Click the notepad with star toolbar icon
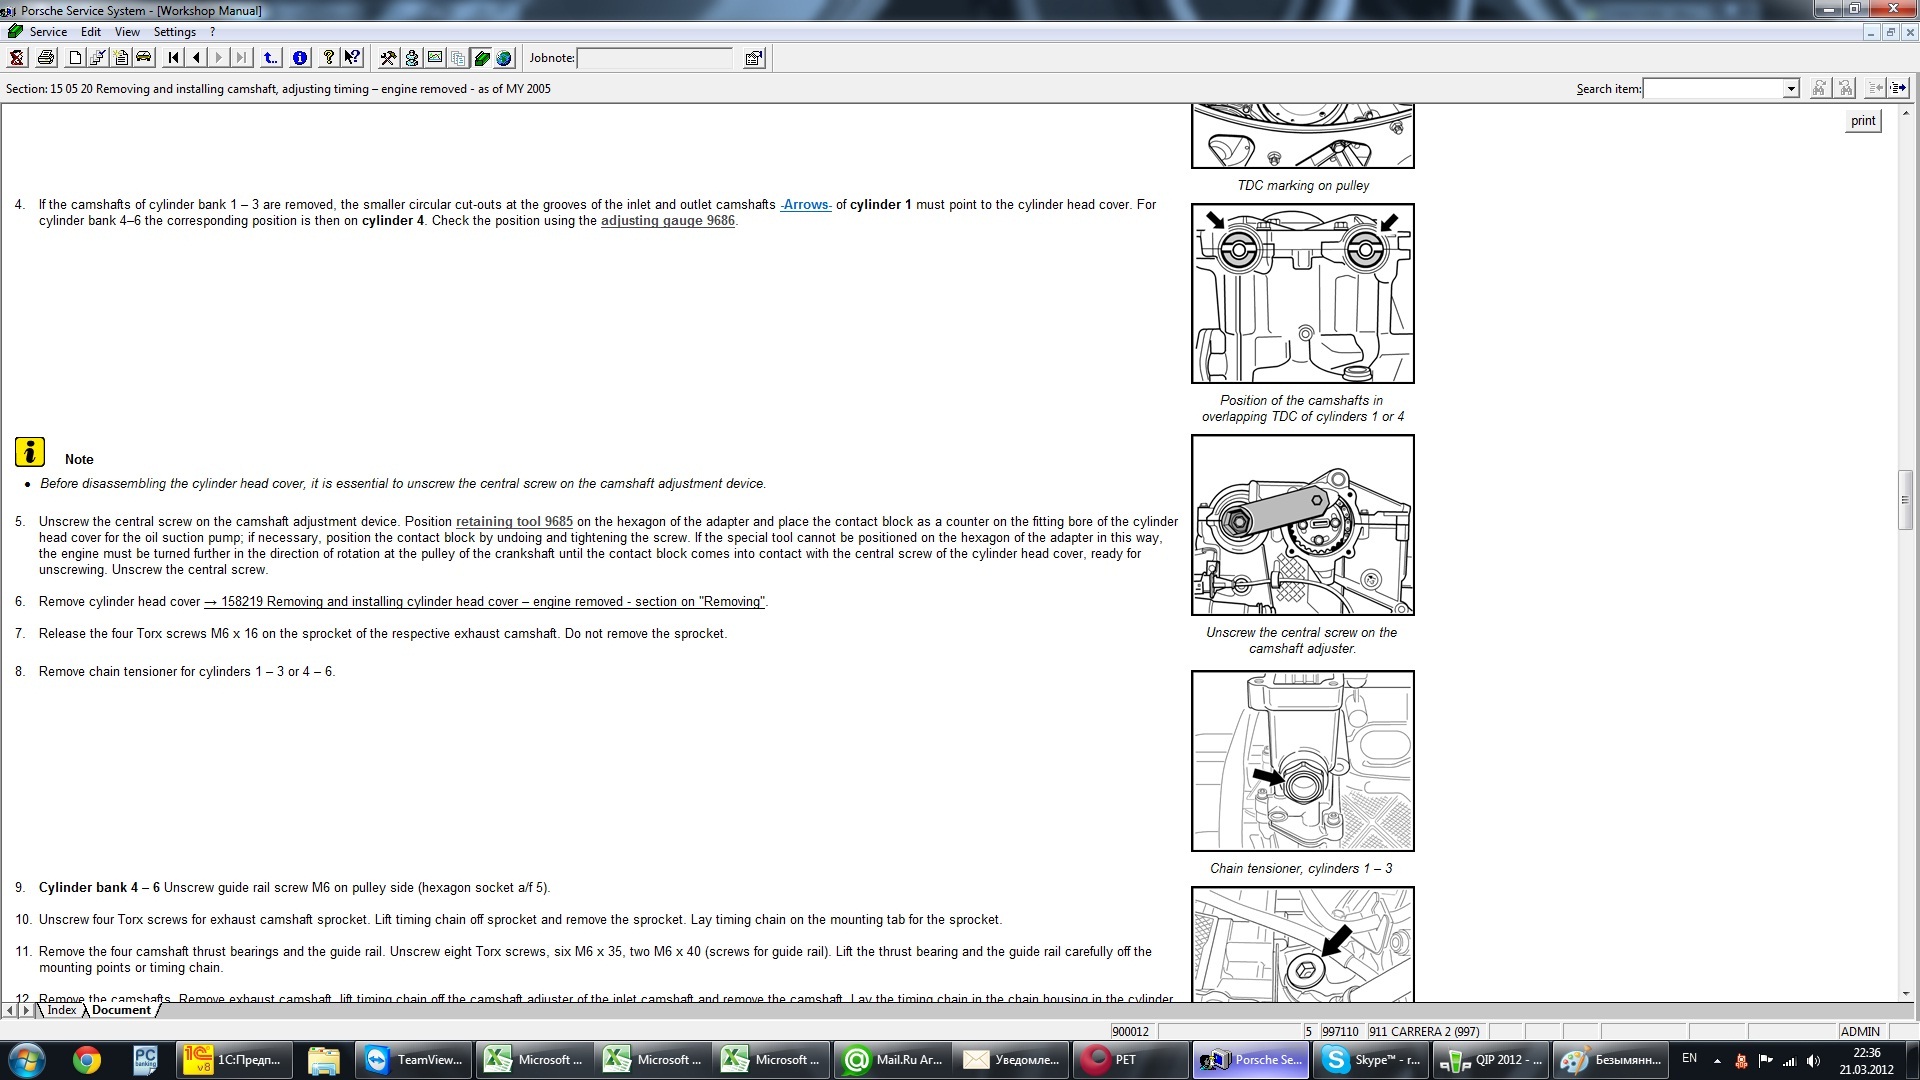This screenshot has width=1920, height=1080. (x=121, y=58)
